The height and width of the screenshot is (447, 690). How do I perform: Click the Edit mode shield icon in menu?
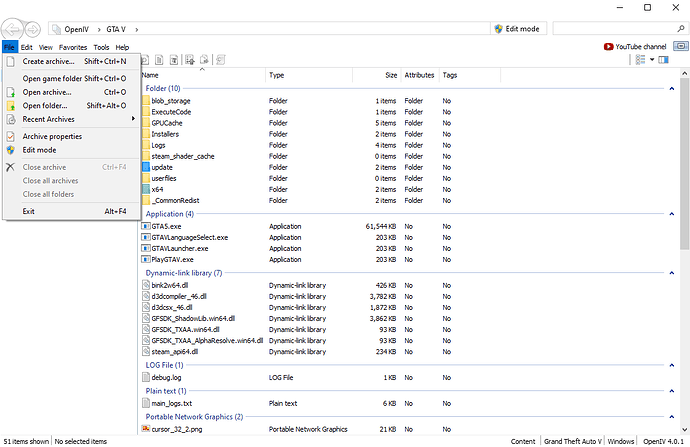pos(11,150)
